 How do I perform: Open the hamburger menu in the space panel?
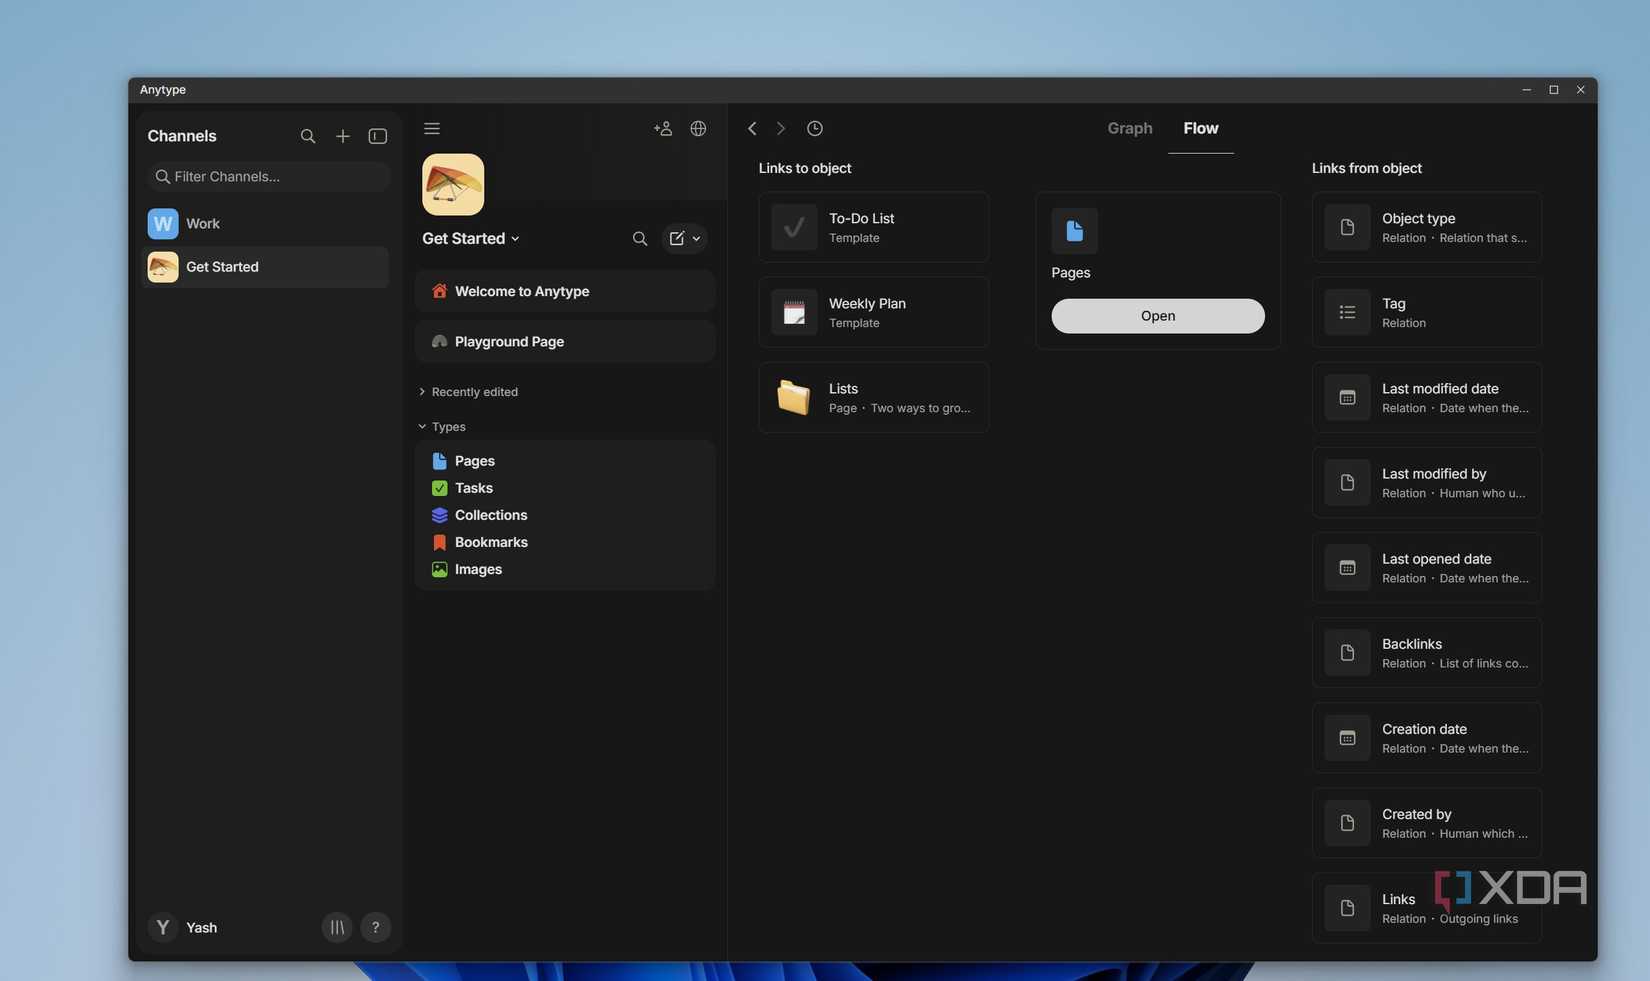pos(432,128)
